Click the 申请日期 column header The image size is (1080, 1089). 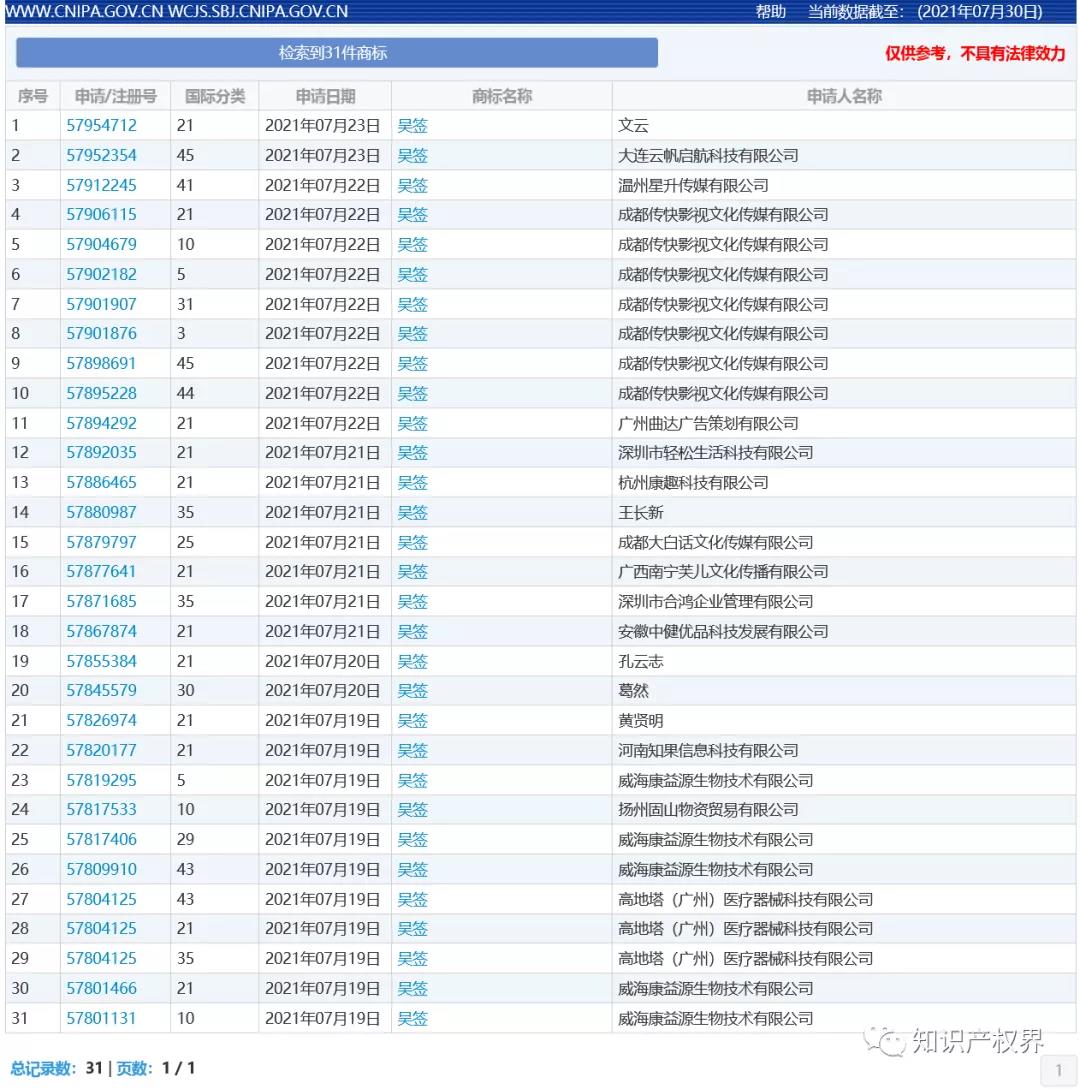coord(325,96)
